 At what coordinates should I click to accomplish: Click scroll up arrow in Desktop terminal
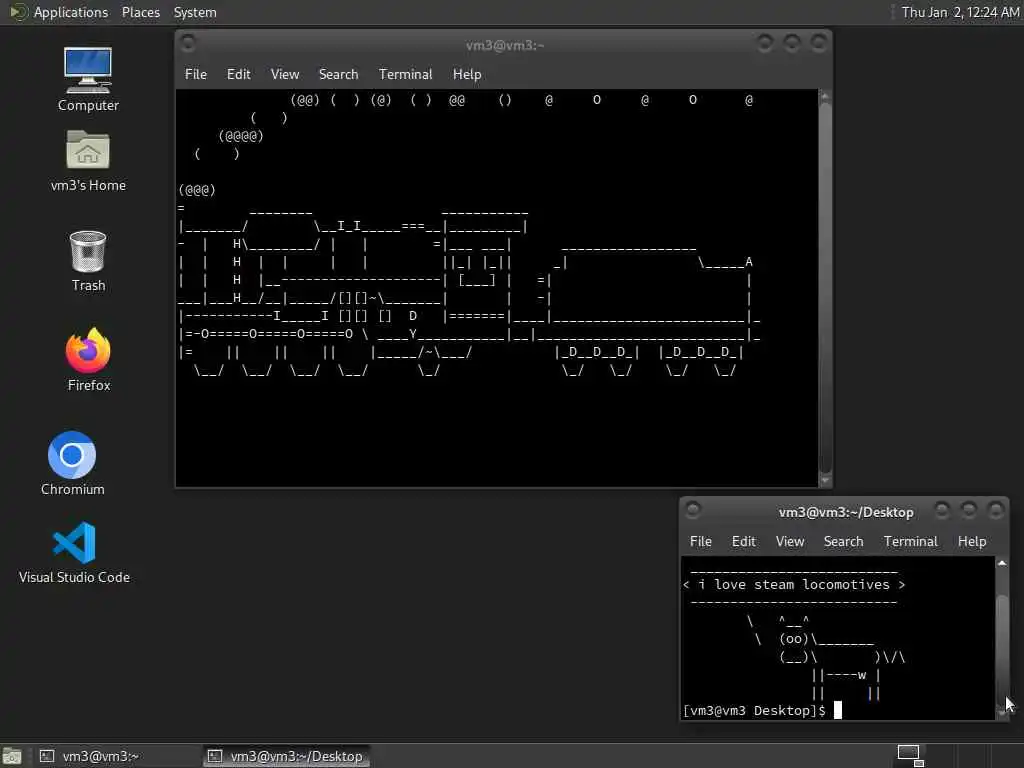(x=1002, y=563)
